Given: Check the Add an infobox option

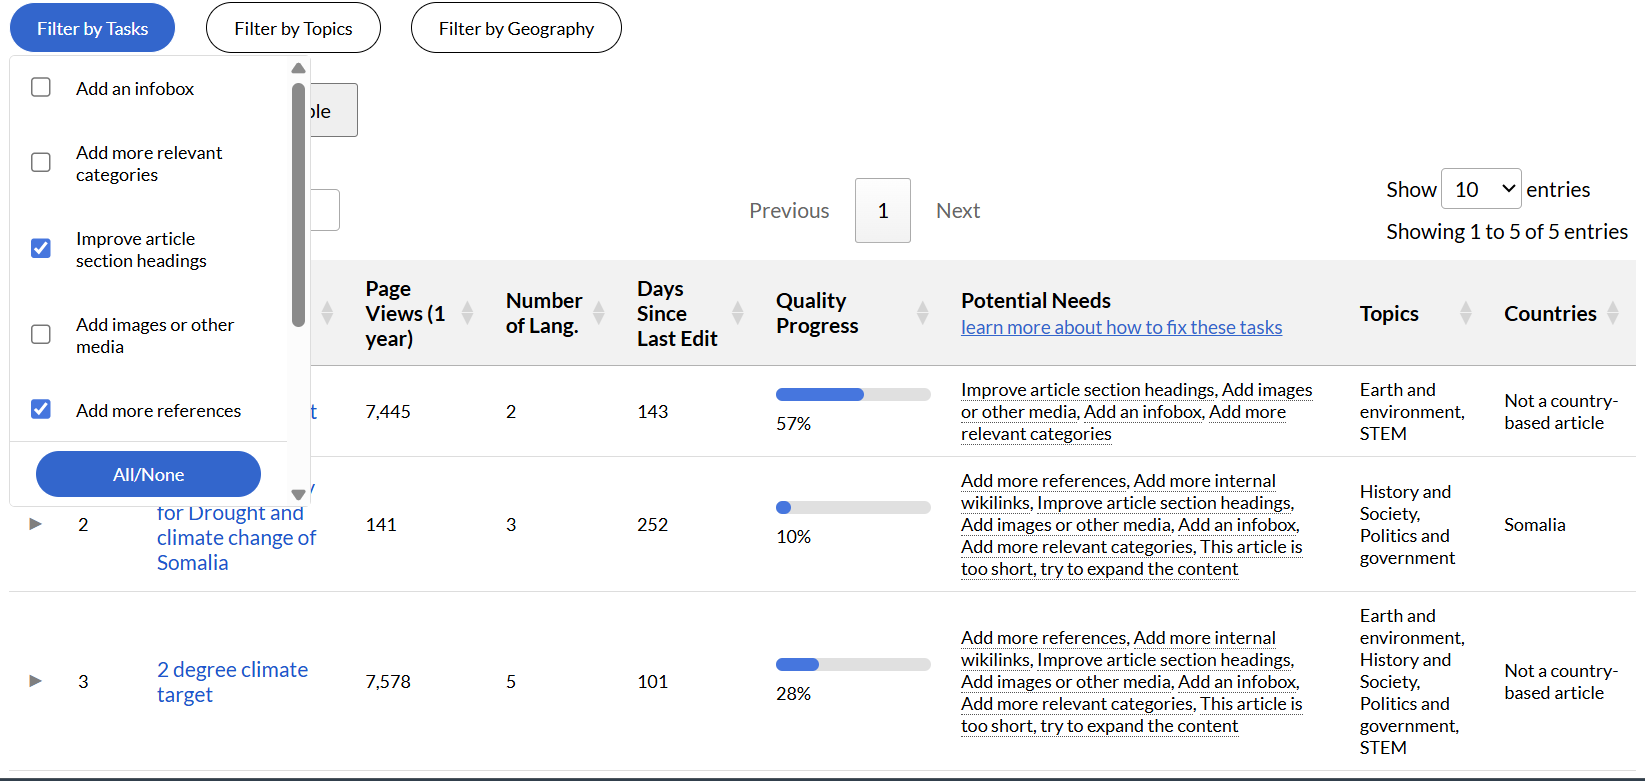Looking at the screenshot, I should [x=41, y=88].
